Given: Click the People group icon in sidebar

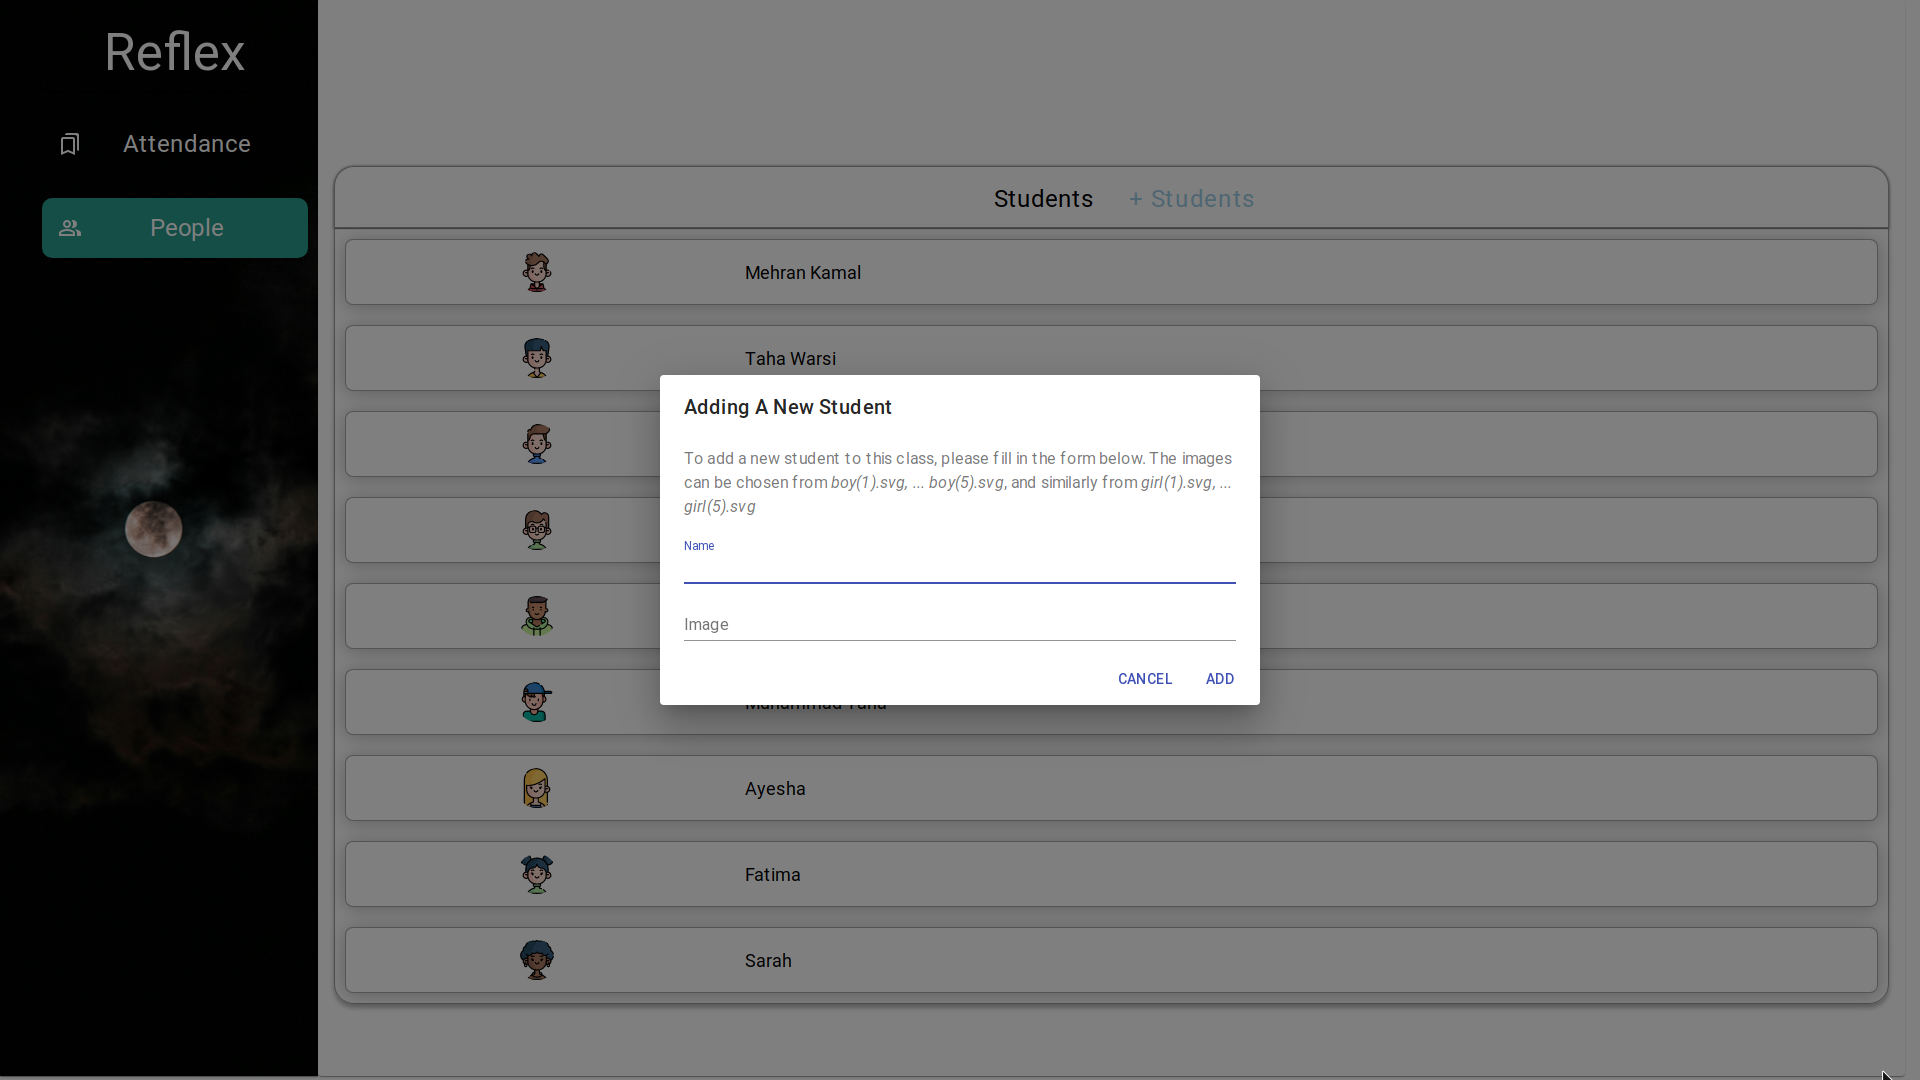Looking at the screenshot, I should pos(70,228).
